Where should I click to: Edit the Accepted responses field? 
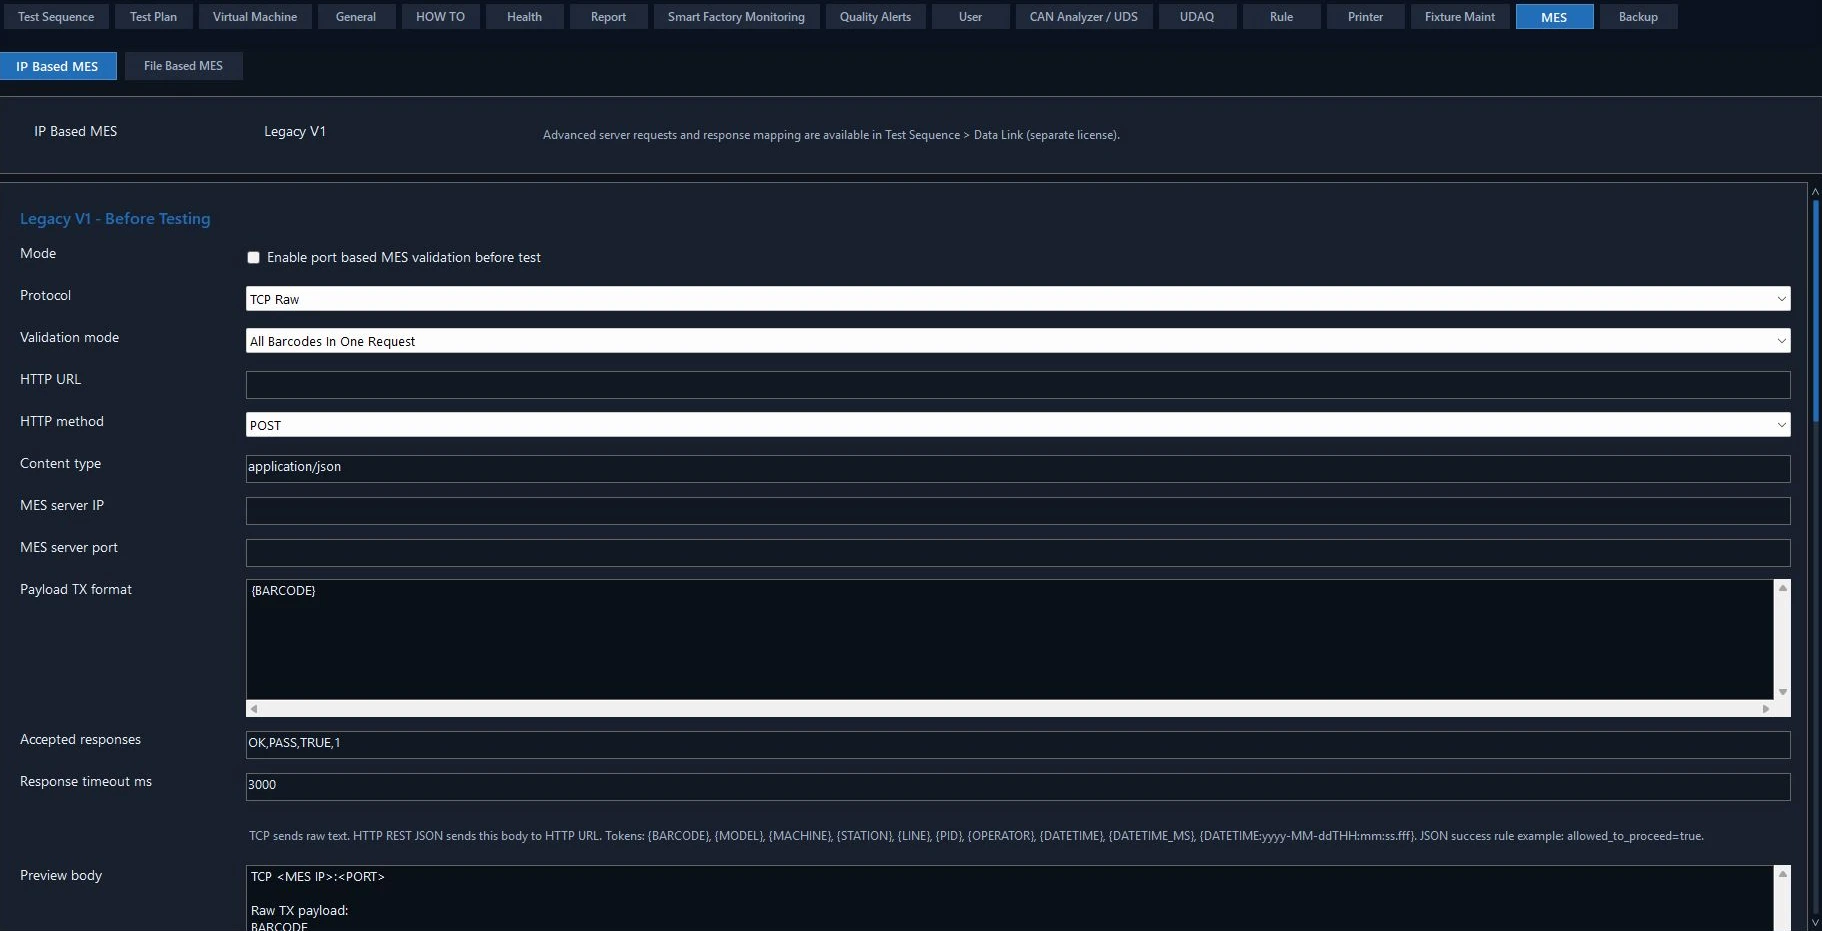(x=1018, y=745)
